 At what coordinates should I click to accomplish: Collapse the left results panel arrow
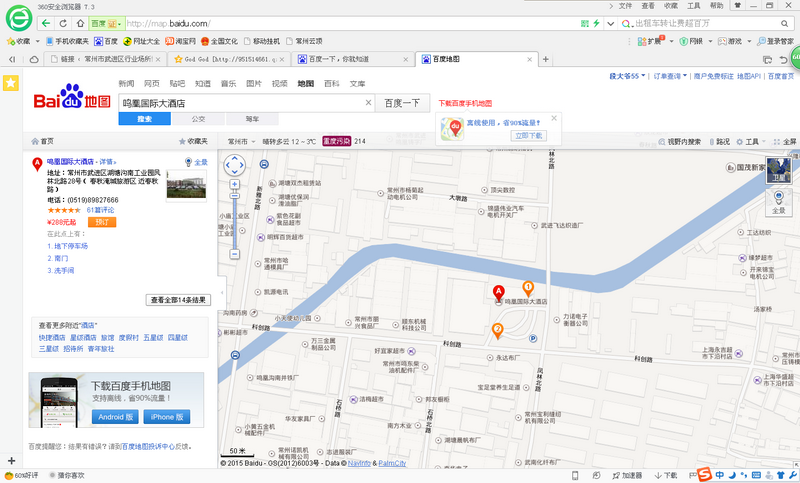coord(222,293)
